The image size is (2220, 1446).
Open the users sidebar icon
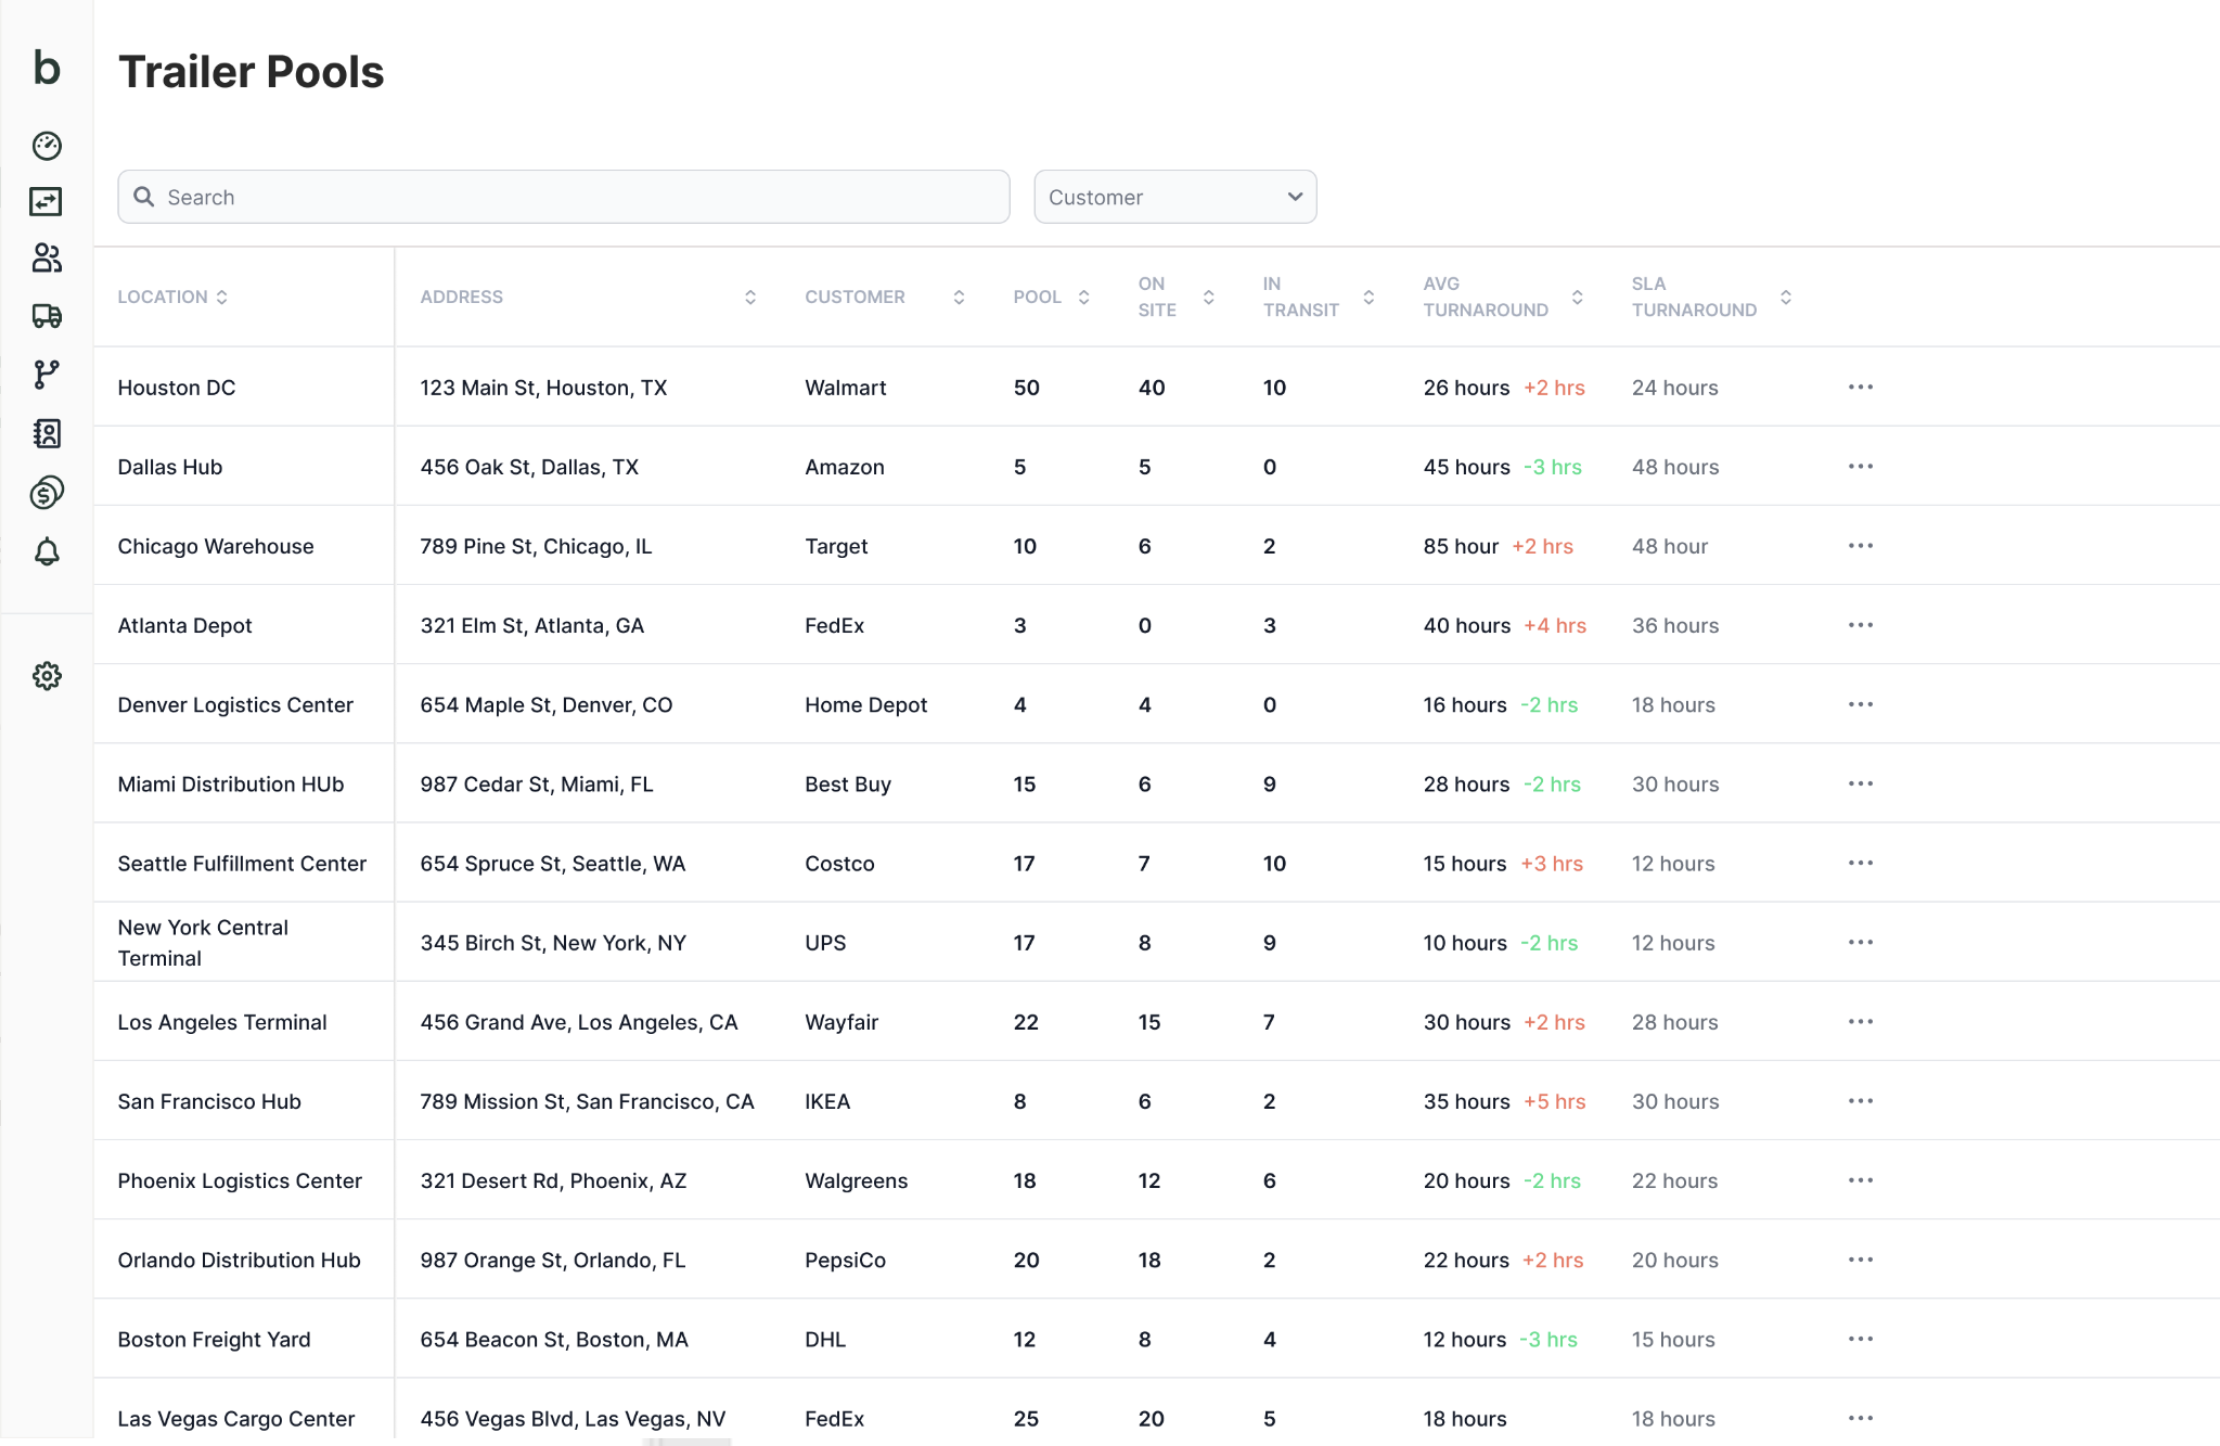(x=47, y=258)
